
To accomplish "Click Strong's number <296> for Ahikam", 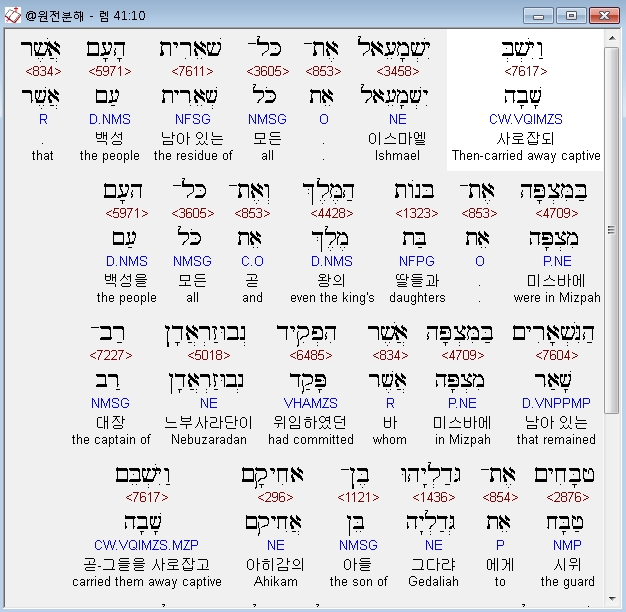I will [x=275, y=497].
